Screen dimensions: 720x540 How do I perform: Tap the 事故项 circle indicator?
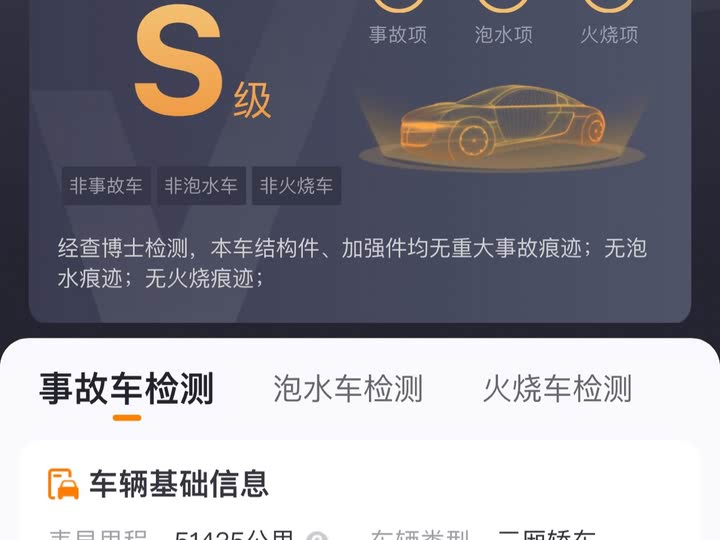[399, 6]
